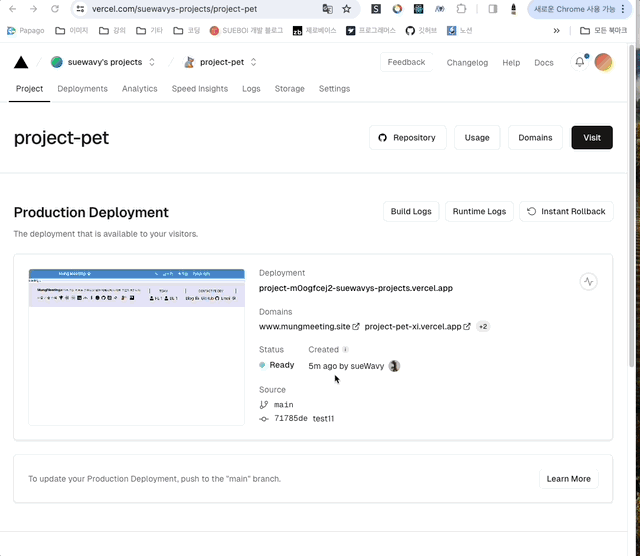This screenshot has height=556, width=640.
Task: Click the sueWavy author avatar
Action: tap(394, 366)
